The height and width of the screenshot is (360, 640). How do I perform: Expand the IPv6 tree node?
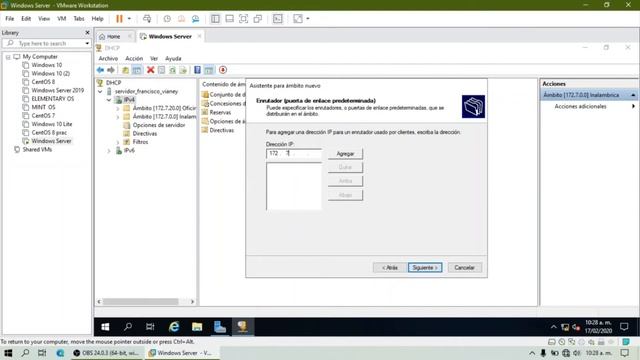109,151
